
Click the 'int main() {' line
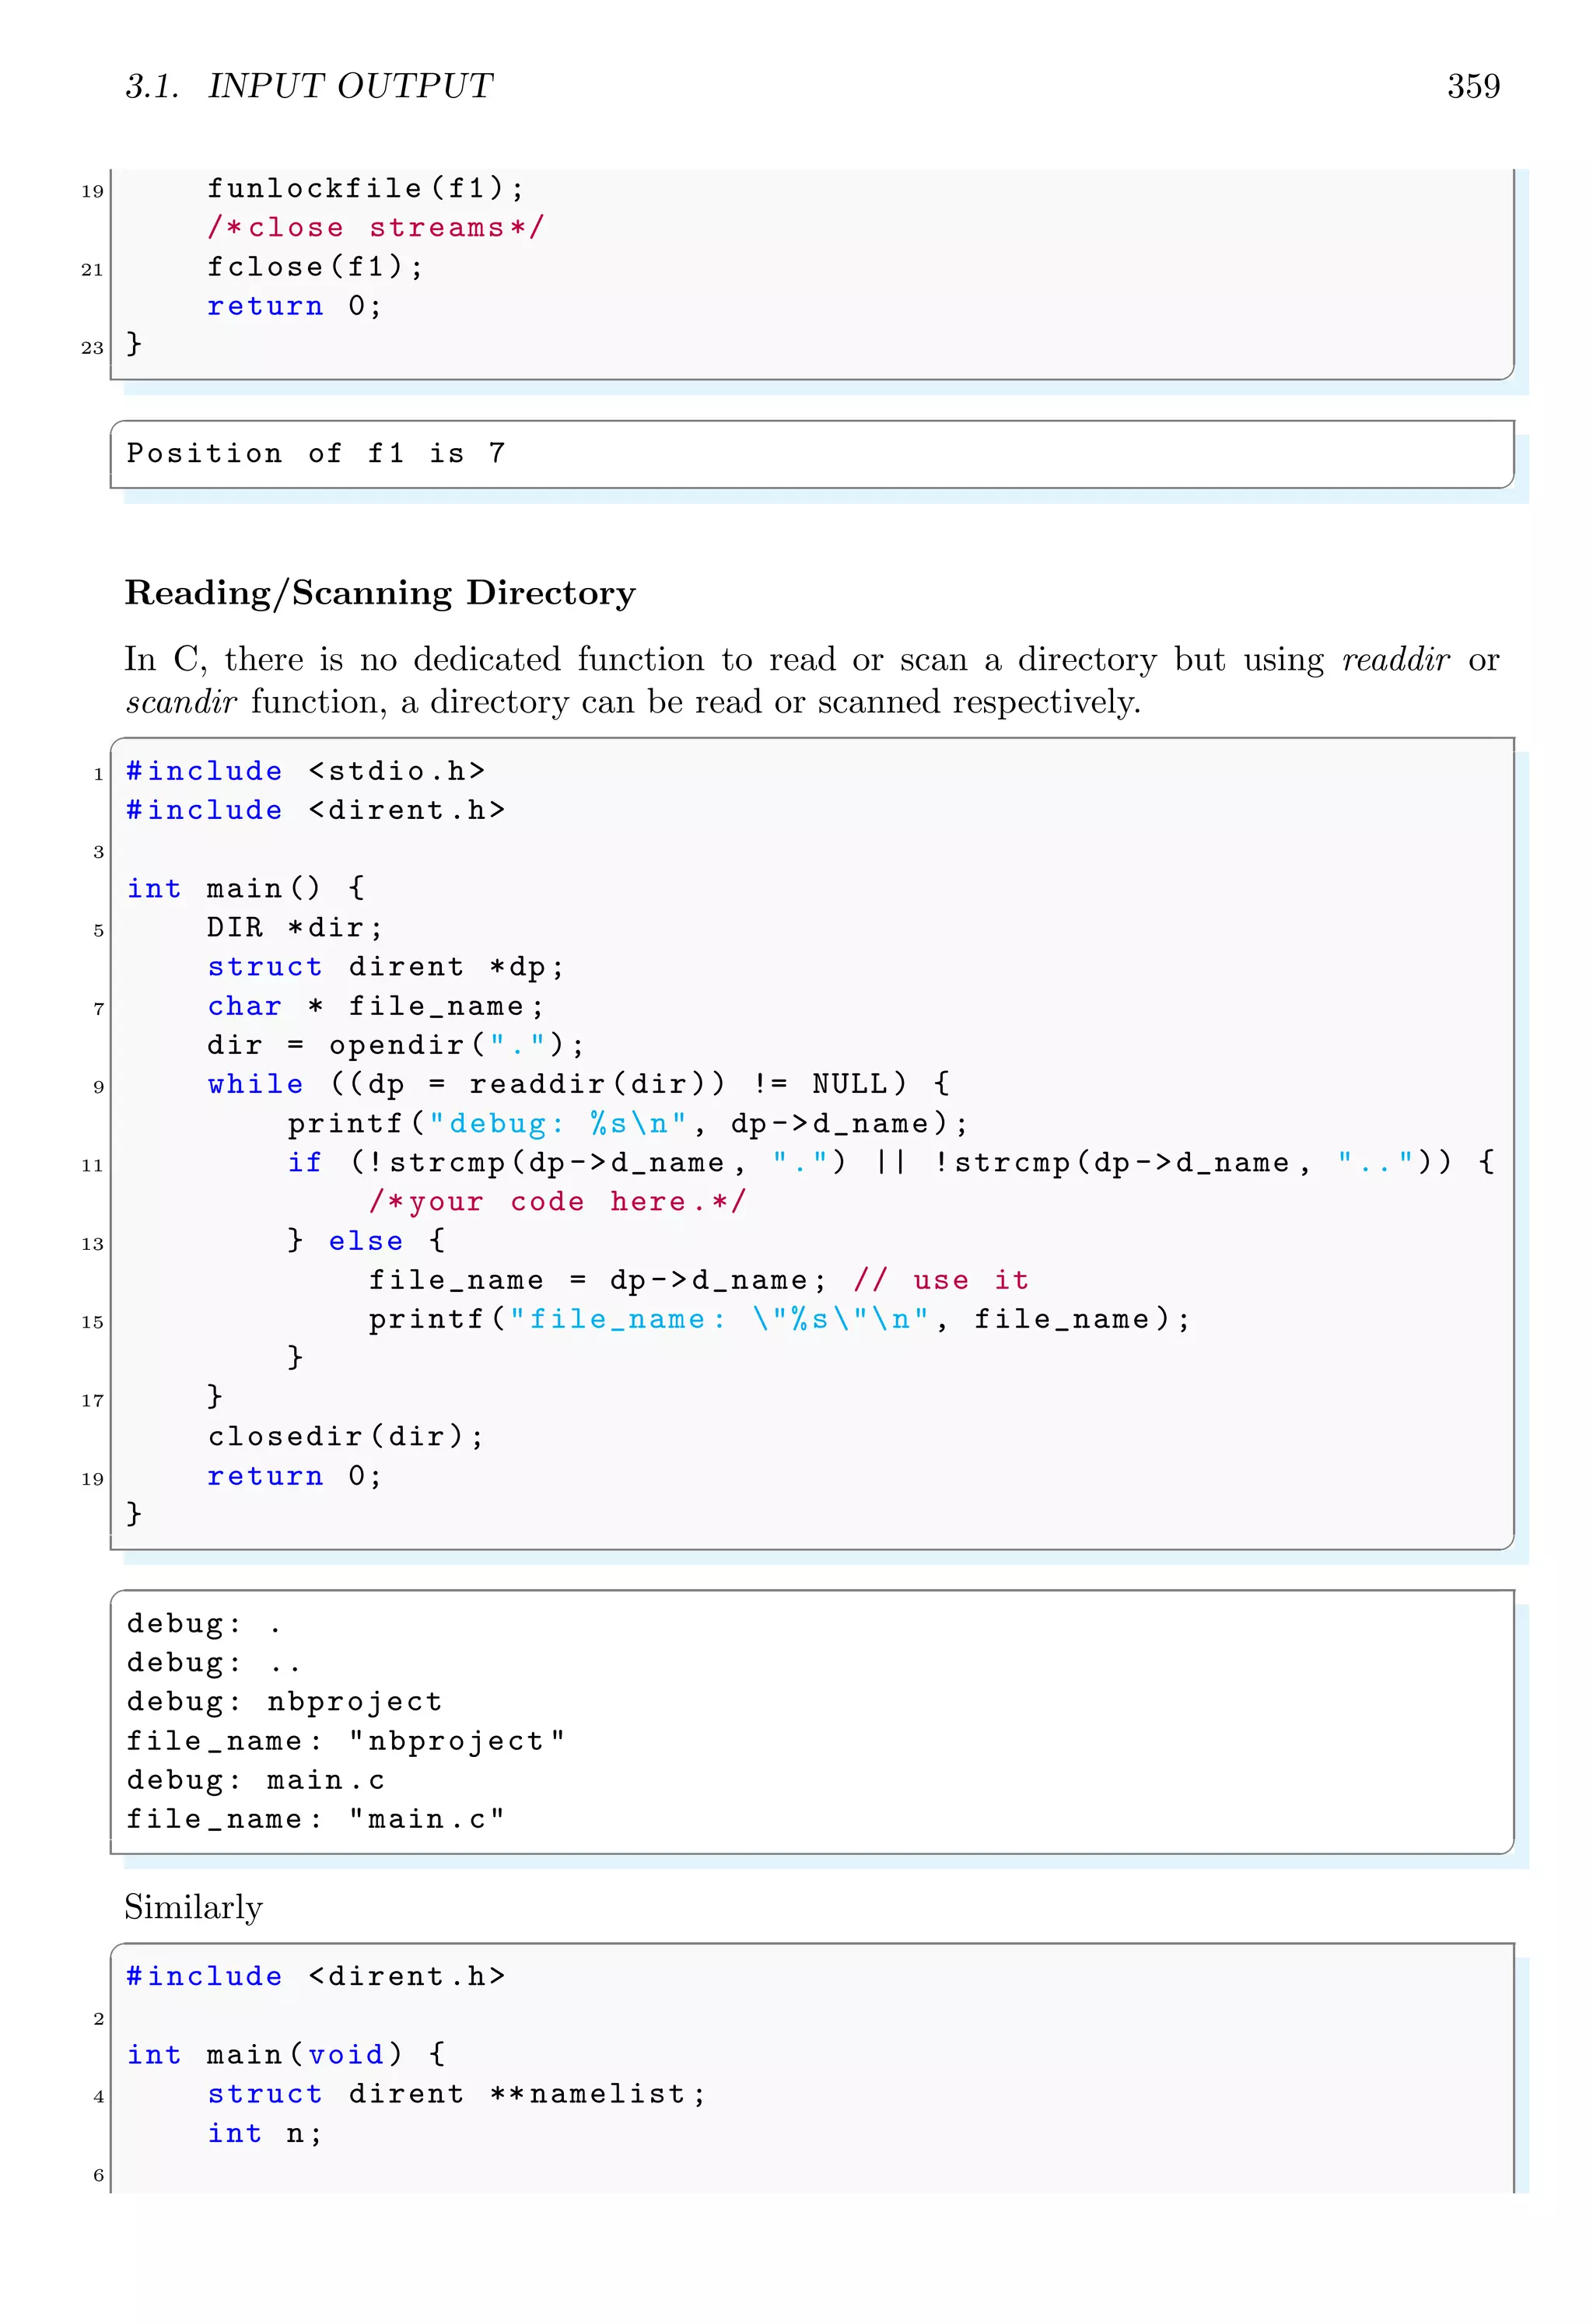click(246, 888)
